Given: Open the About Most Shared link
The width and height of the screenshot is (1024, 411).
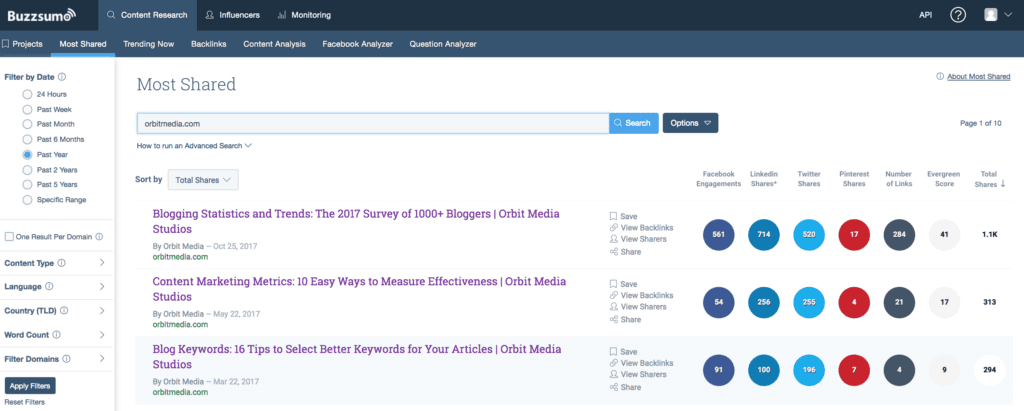Looking at the screenshot, I should coord(978,77).
